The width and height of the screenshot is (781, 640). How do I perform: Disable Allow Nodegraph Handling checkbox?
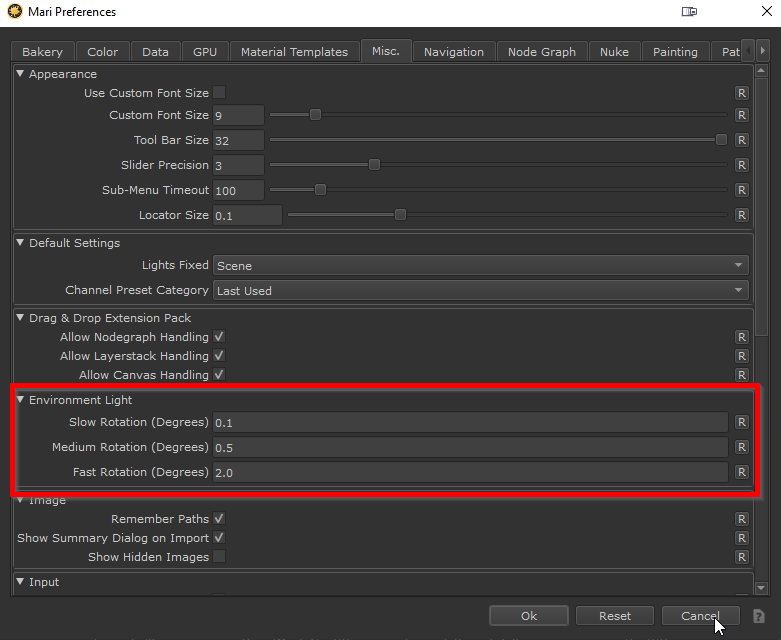pyautogui.click(x=219, y=337)
